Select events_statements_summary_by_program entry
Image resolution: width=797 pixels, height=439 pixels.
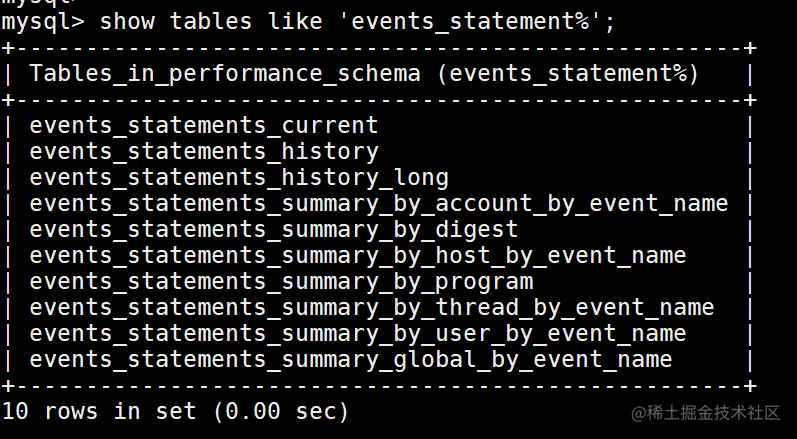click(x=281, y=281)
